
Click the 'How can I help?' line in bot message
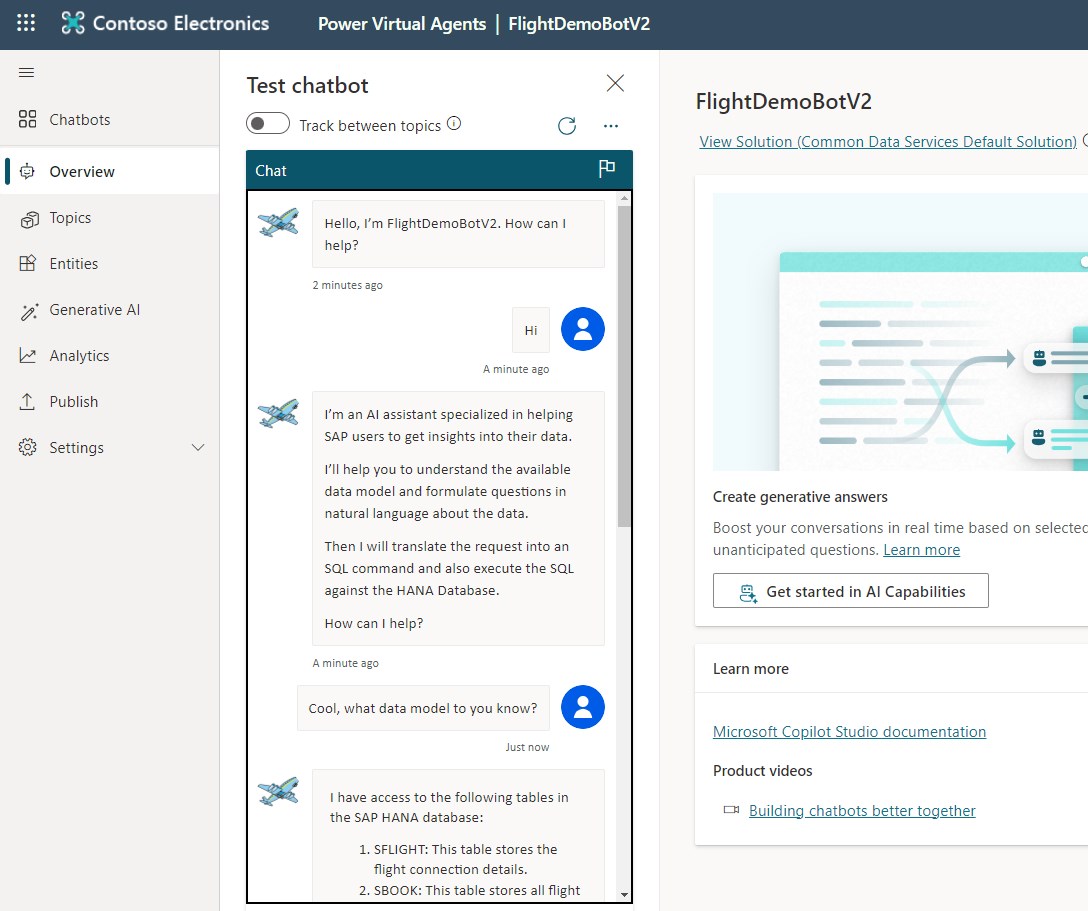pyautogui.click(x=374, y=624)
